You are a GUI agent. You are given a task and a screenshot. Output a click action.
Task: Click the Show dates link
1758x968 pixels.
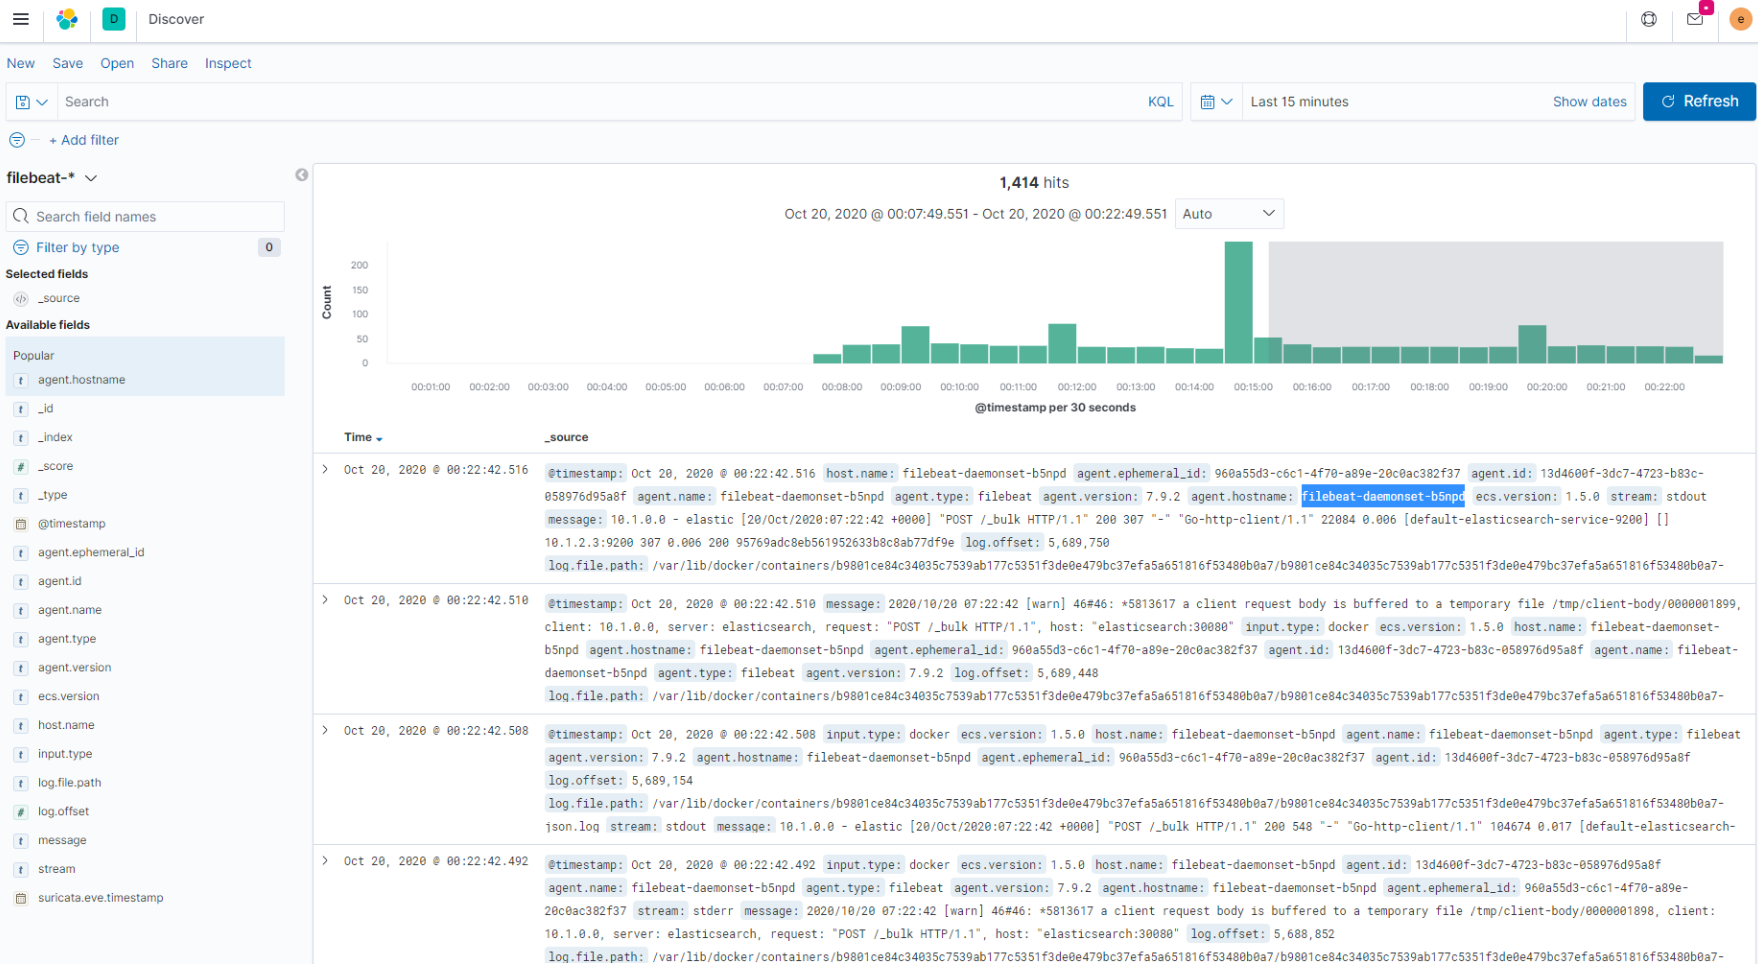coord(1589,102)
